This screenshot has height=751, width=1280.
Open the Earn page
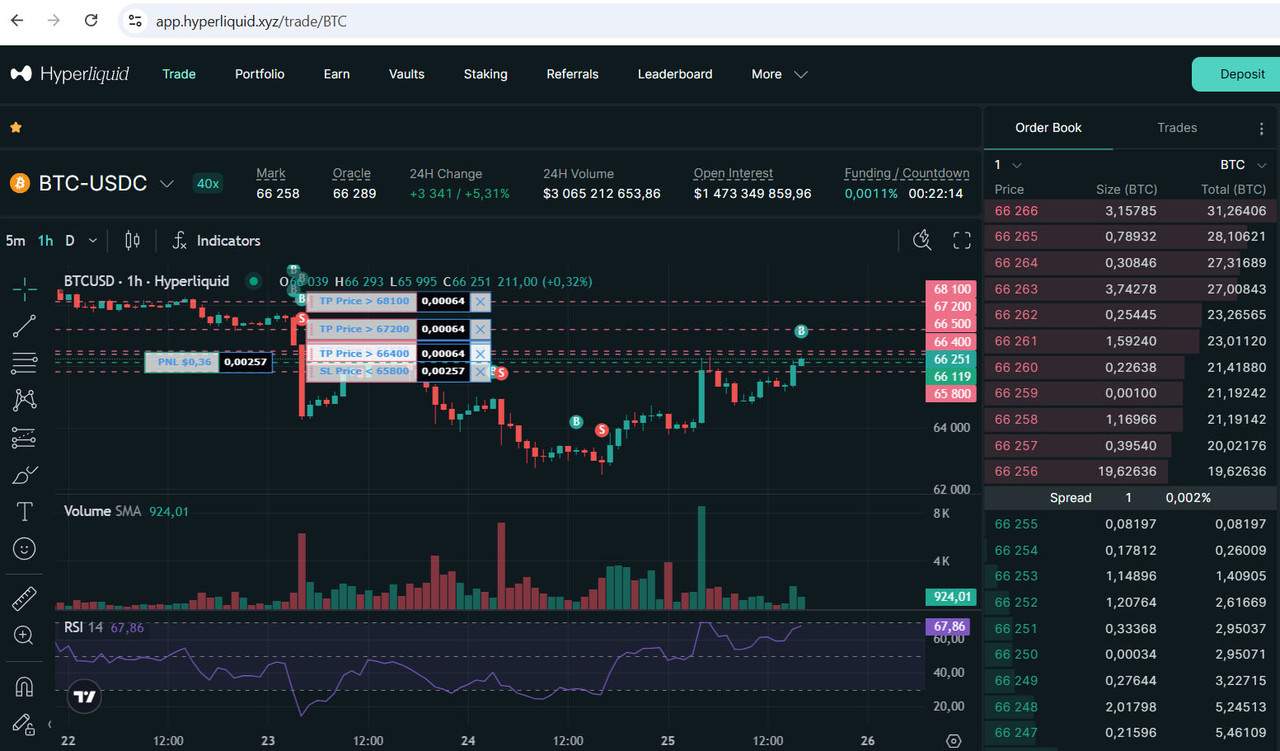[337, 74]
